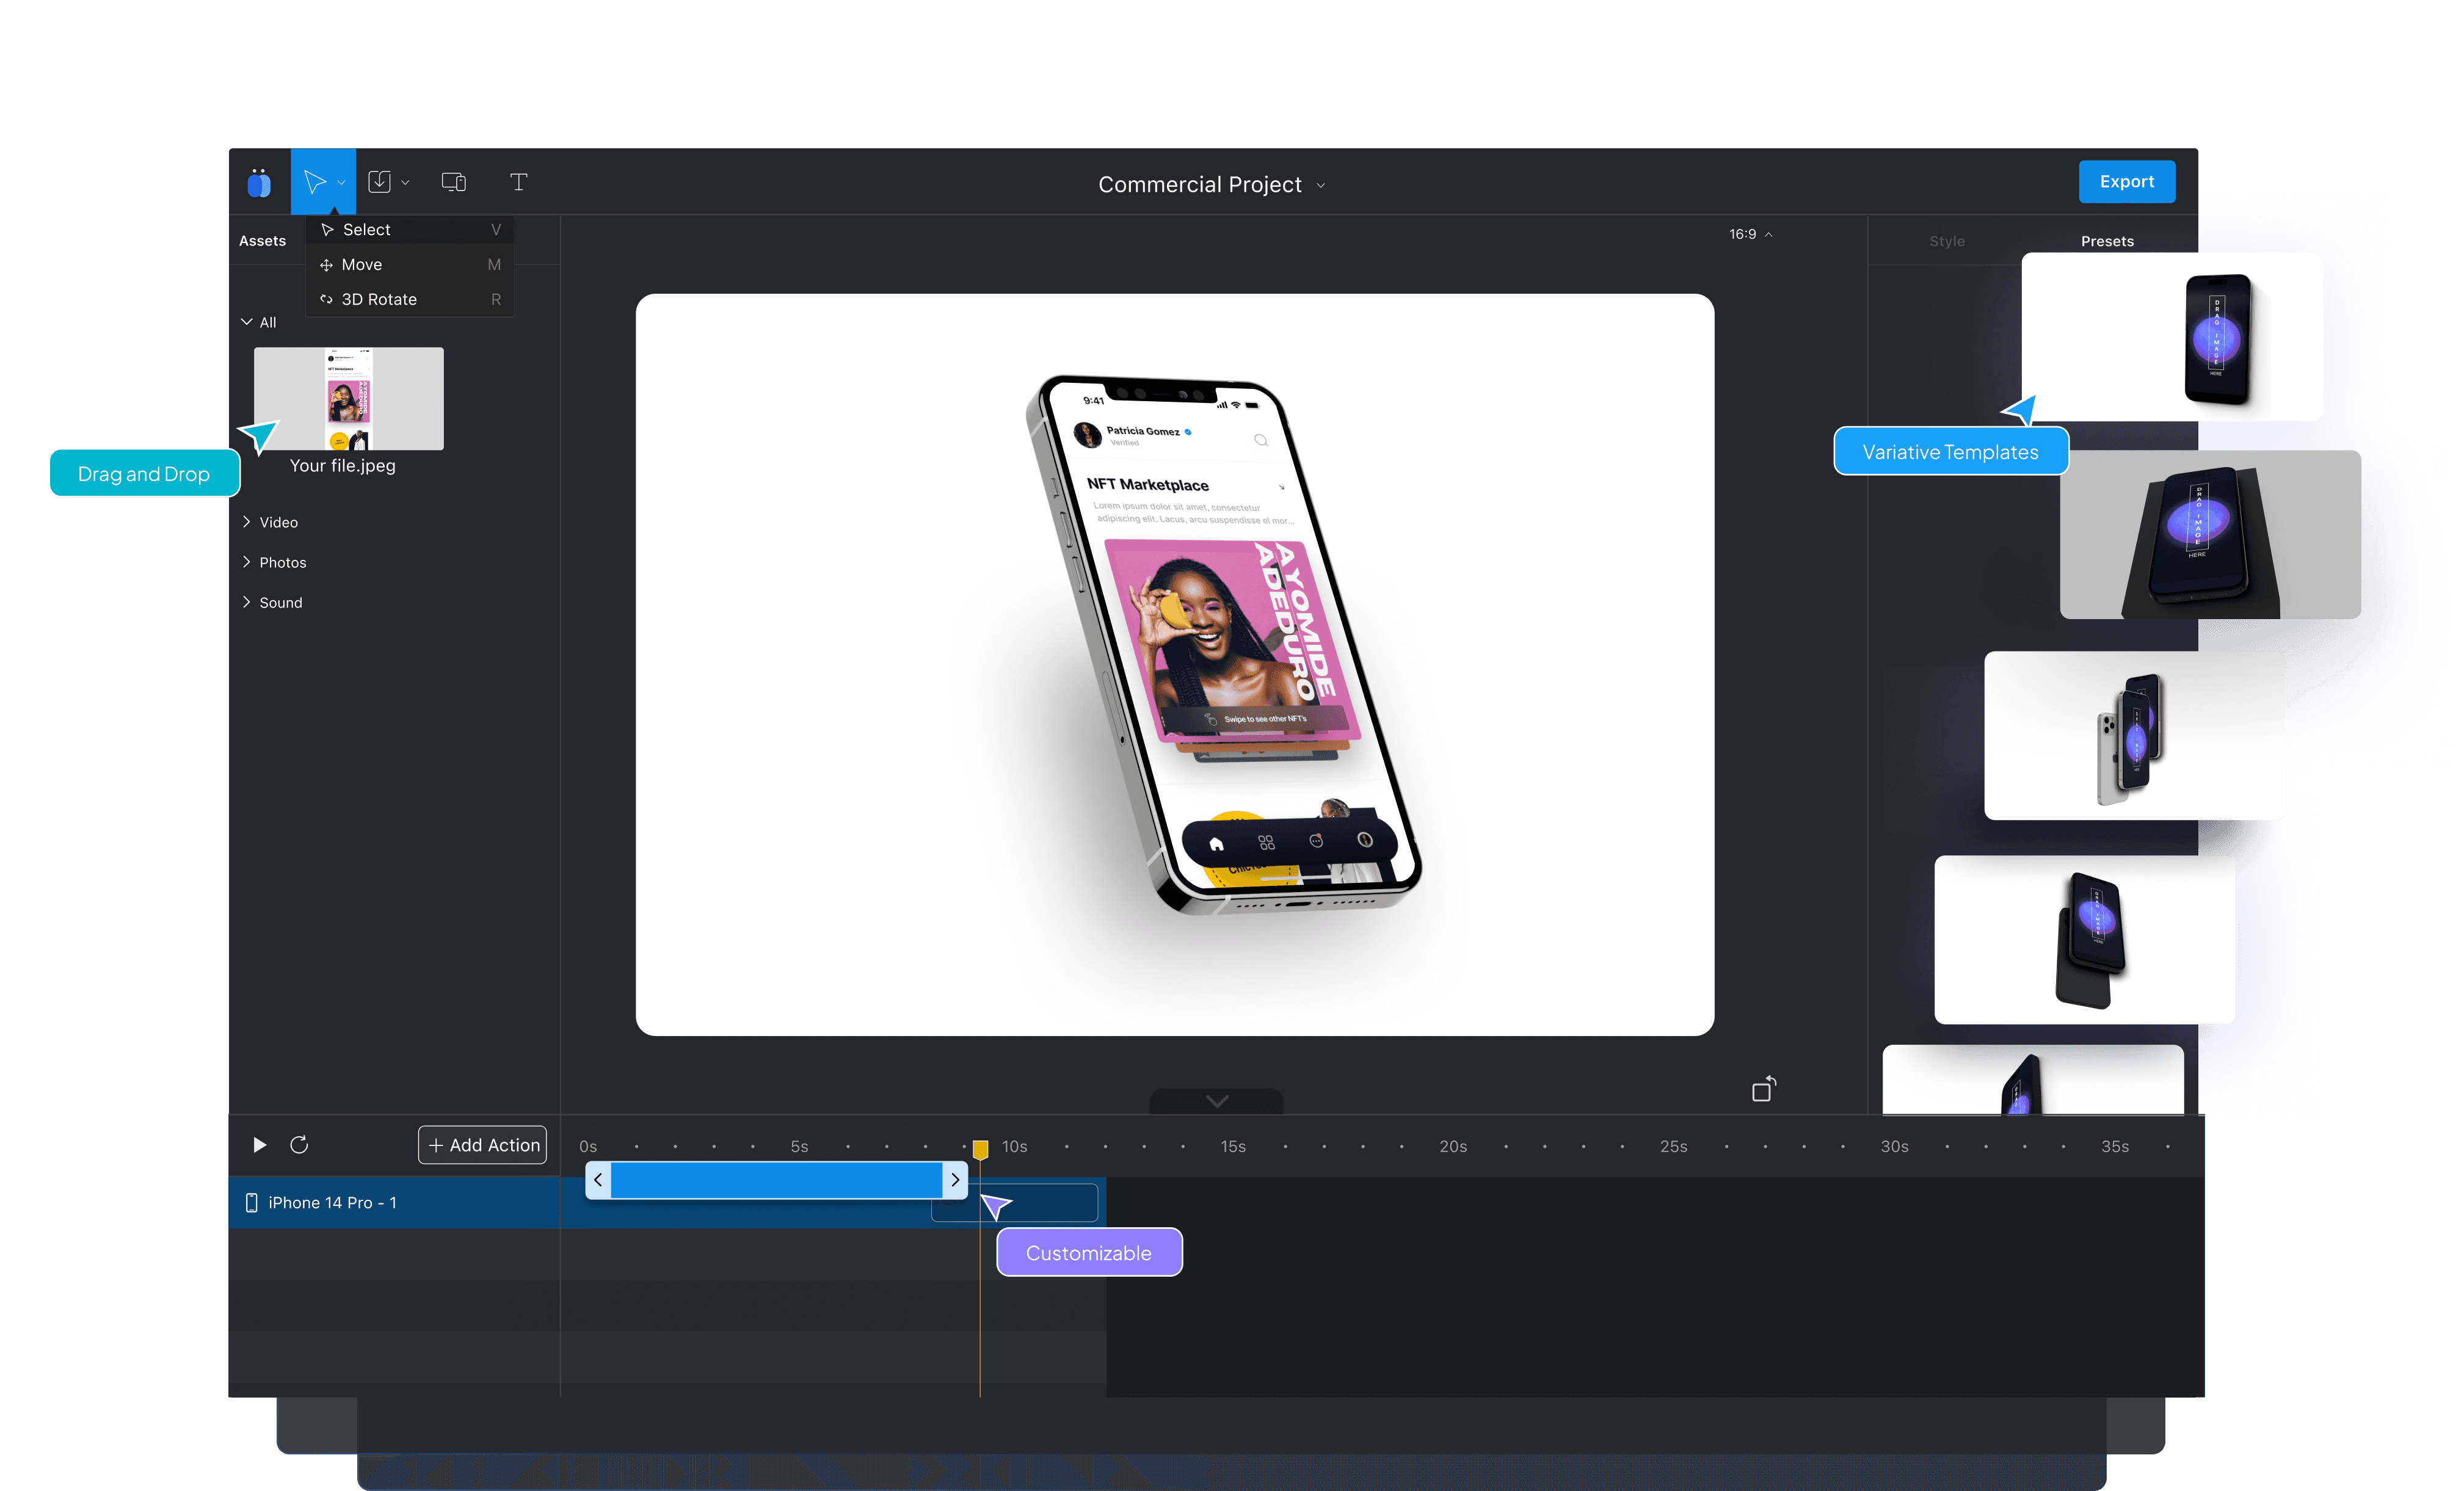
Task: Choose 3D Rotate from the tool menu
Action: point(379,299)
